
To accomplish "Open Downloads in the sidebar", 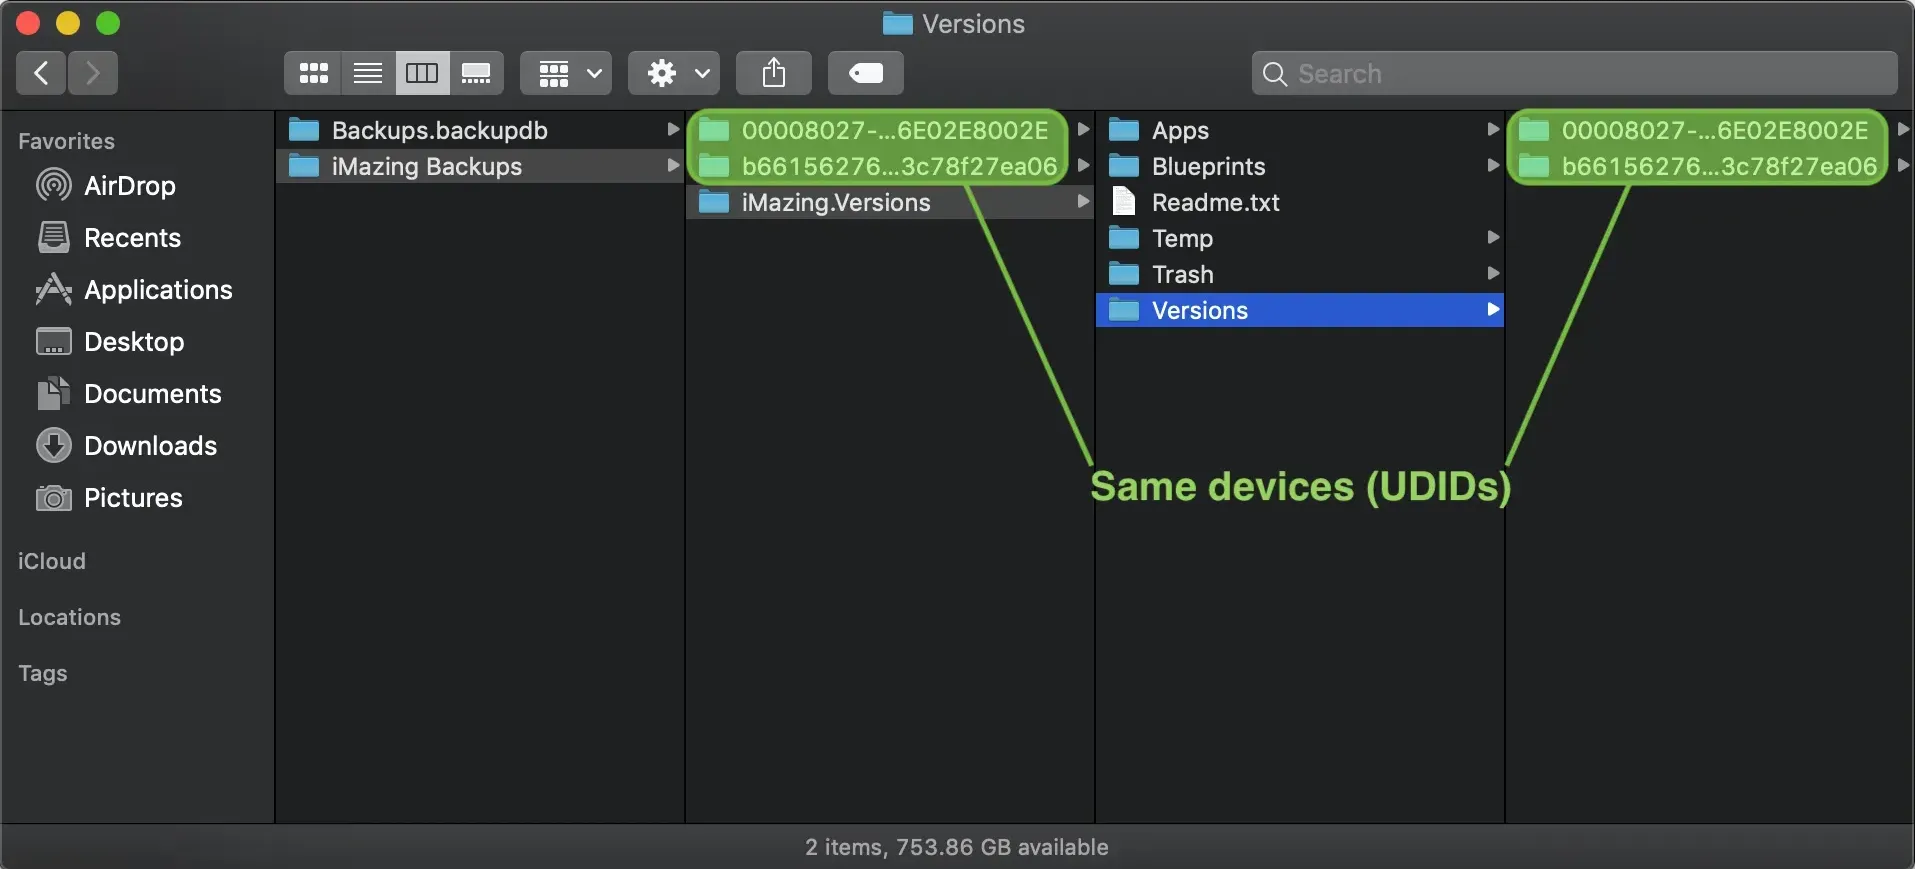I will coord(126,445).
